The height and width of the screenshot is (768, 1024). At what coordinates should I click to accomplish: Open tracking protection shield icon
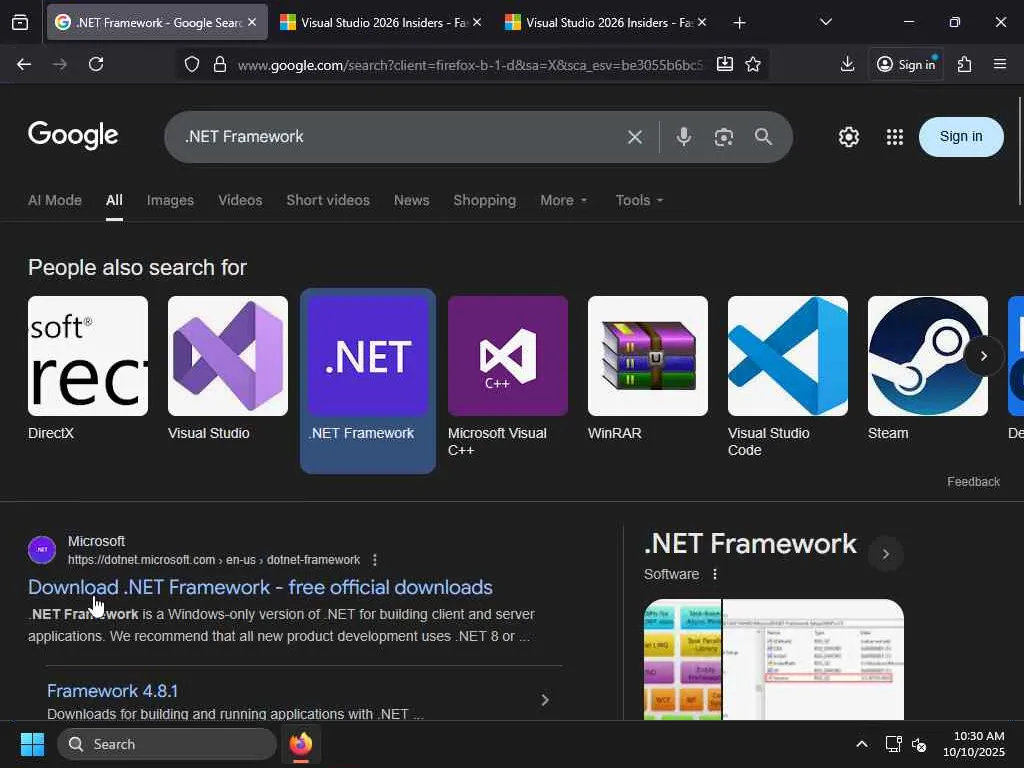click(191, 64)
